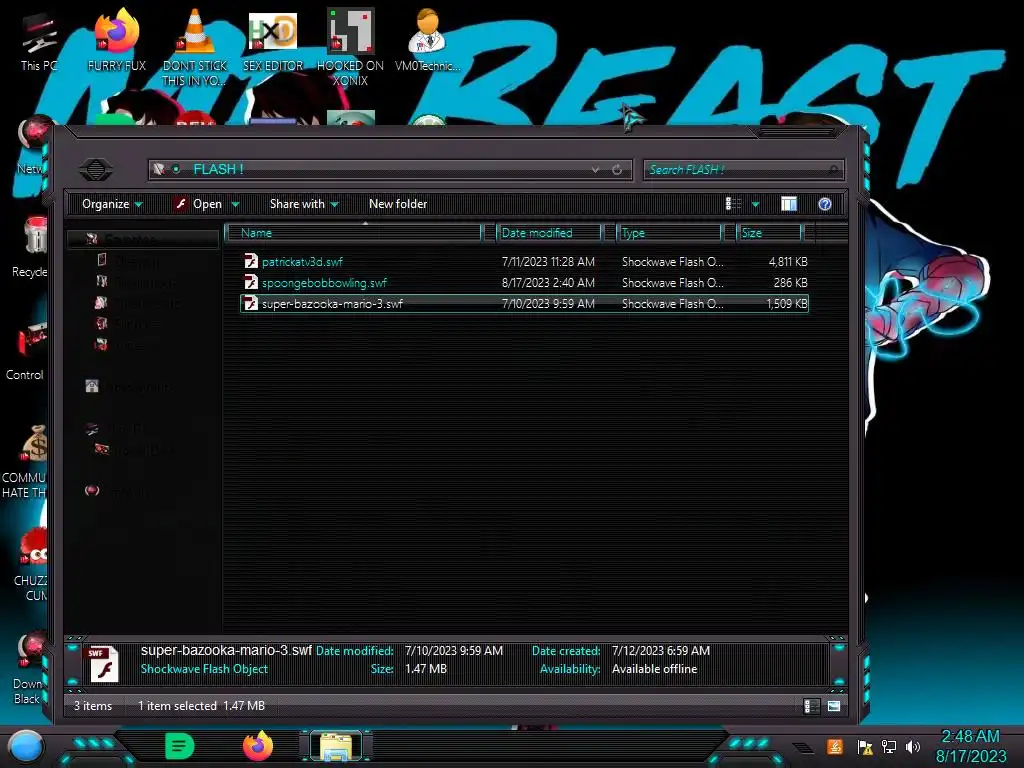Click the Open button in toolbar
This screenshot has width=1024, height=768.
click(199, 204)
